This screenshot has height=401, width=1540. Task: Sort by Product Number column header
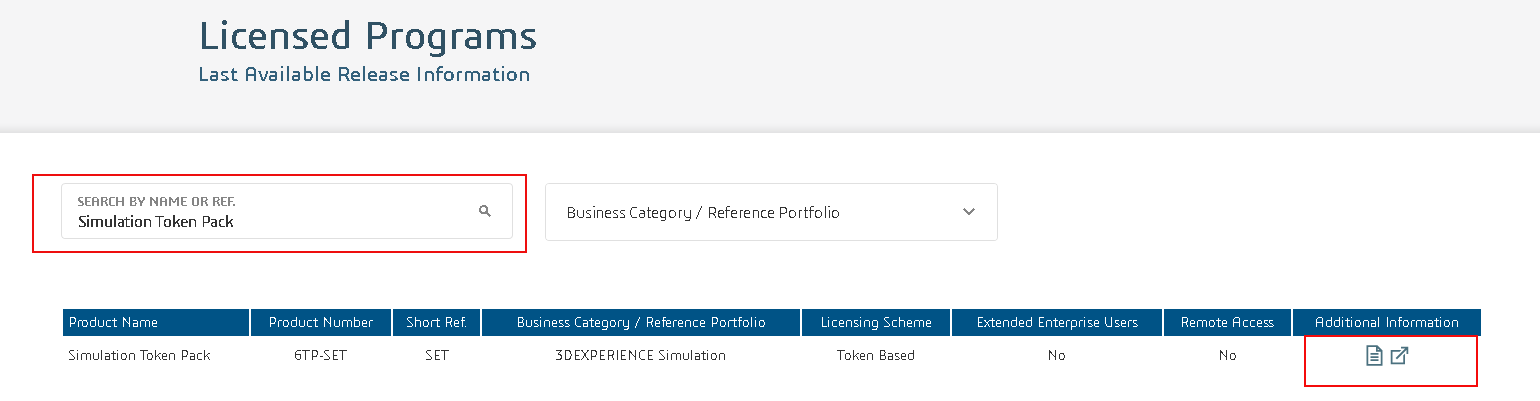(321, 322)
